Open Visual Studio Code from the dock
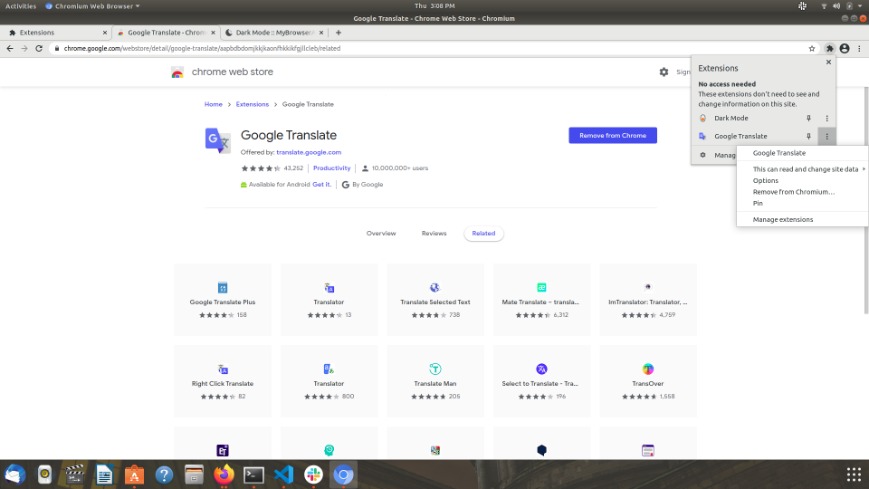 point(284,475)
